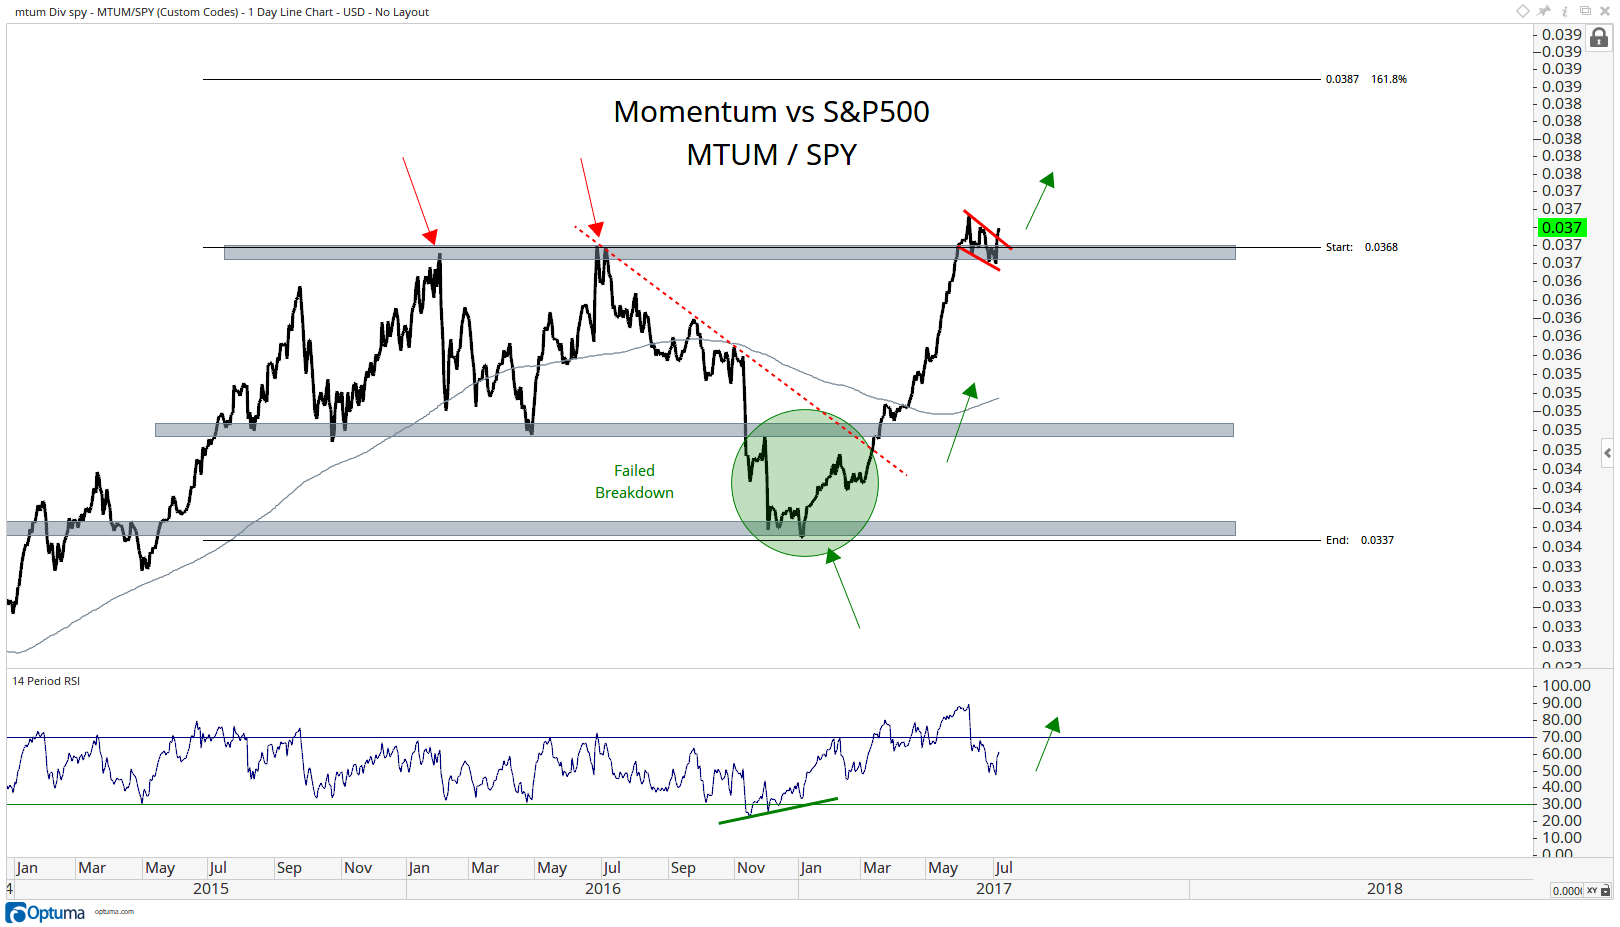Click the 2017 year label on the time axis
The height and width of the screenshot is (927, 1620).
click(993, 888)
